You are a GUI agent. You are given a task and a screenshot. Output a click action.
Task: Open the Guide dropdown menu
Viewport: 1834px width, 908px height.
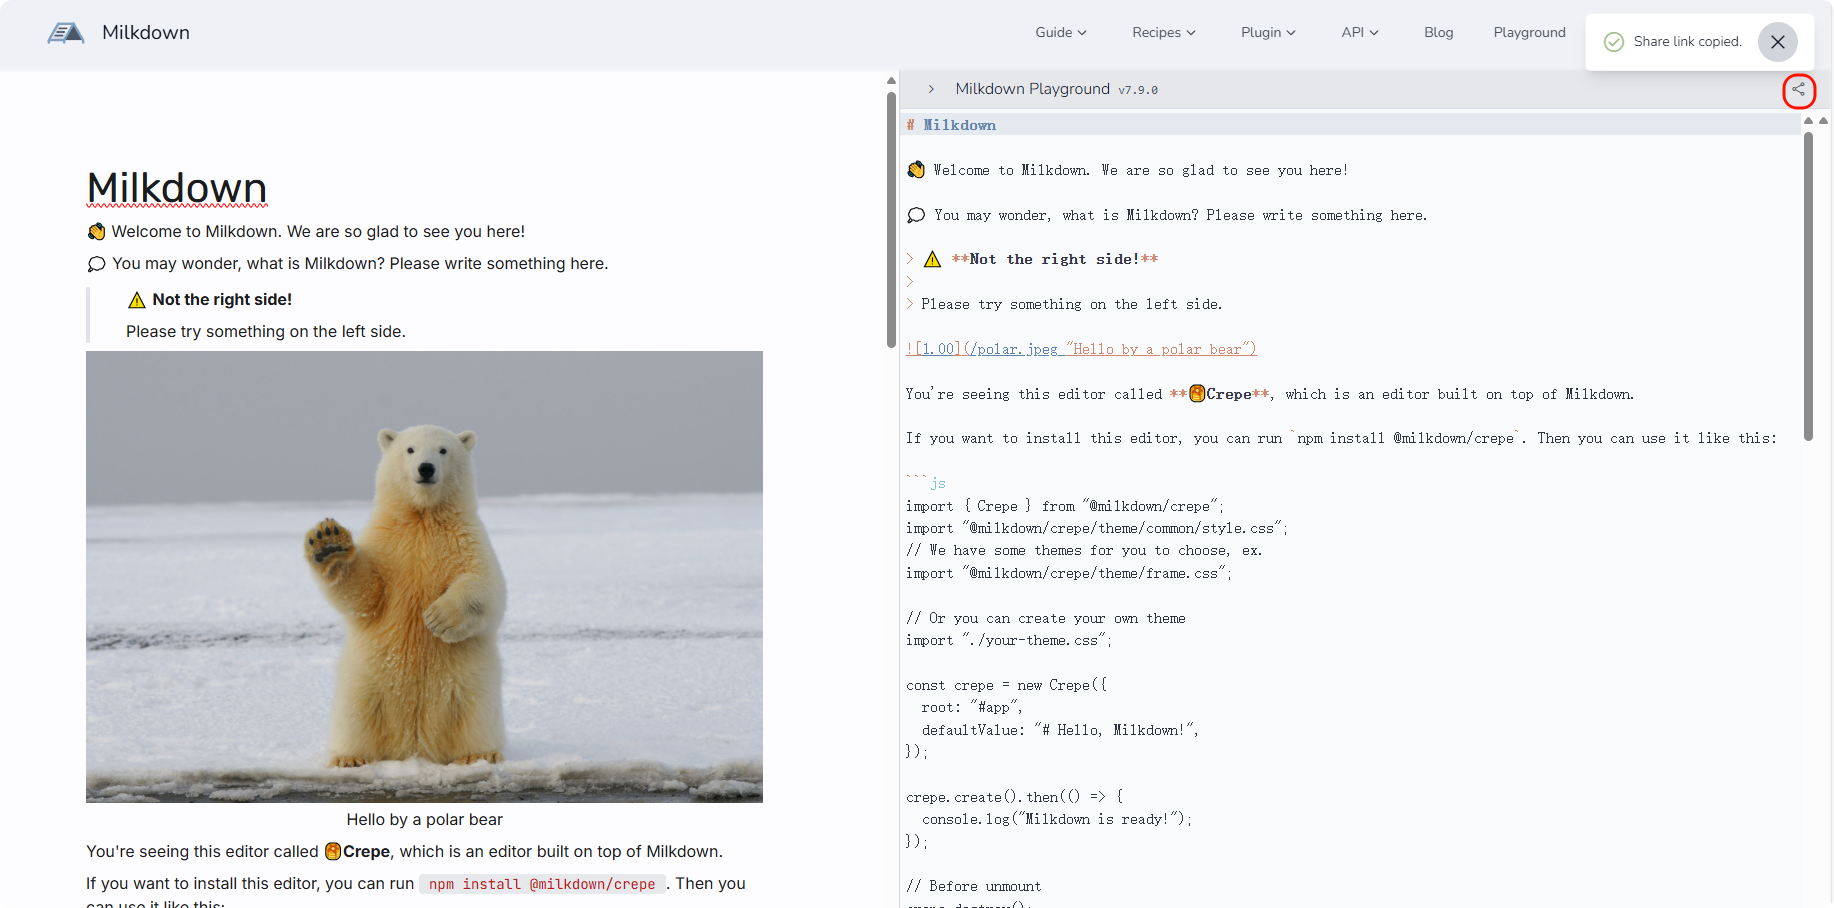click(1060, 32)
